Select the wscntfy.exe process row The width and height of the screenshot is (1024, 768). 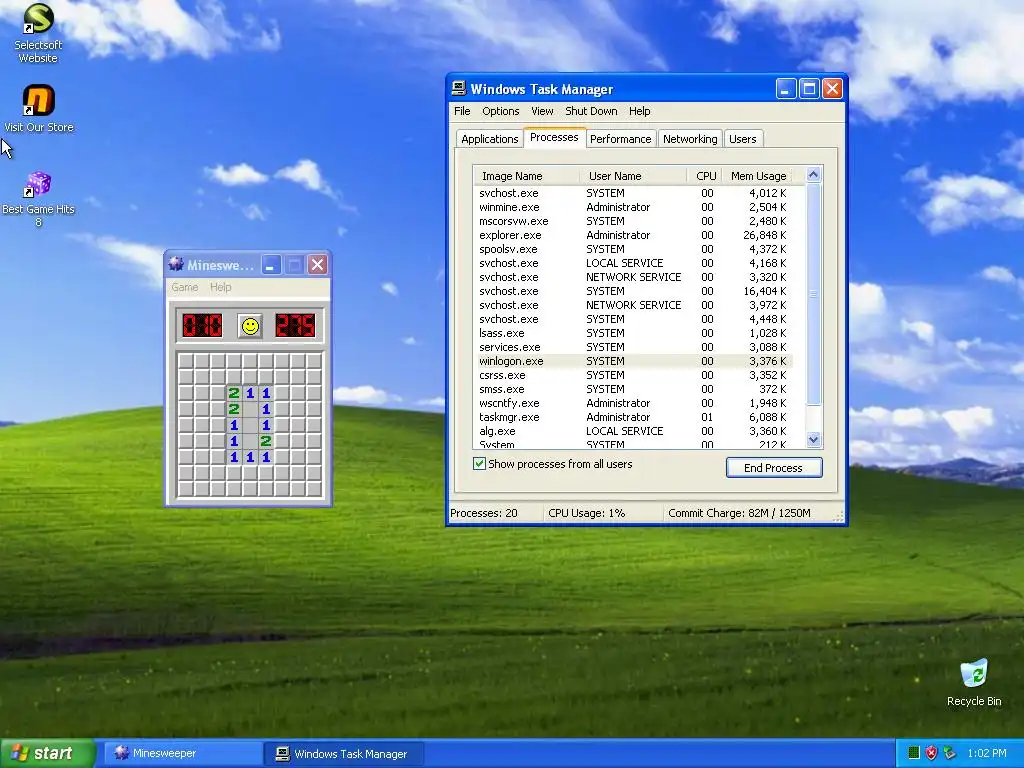[633, 403]
